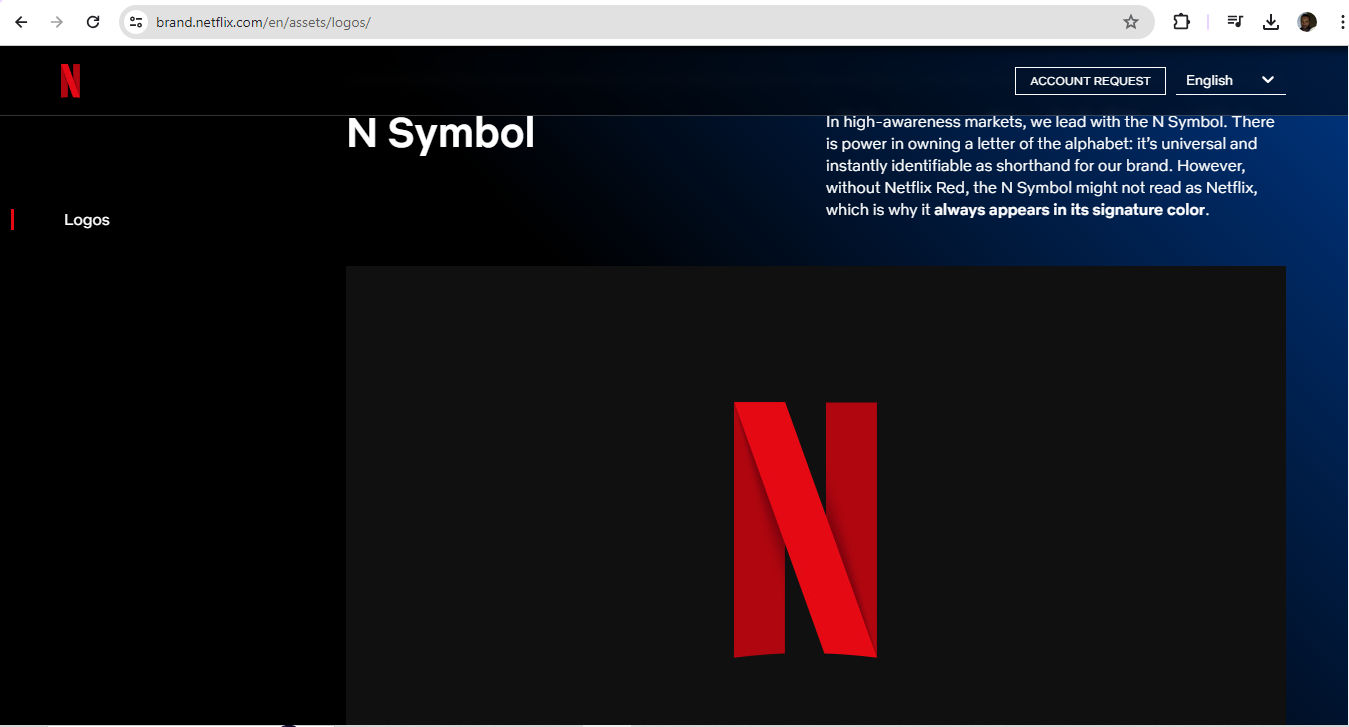Click the bold signature color emphasis text
This screenshot has height=727, width=1349.
(x=1067, y=209)
